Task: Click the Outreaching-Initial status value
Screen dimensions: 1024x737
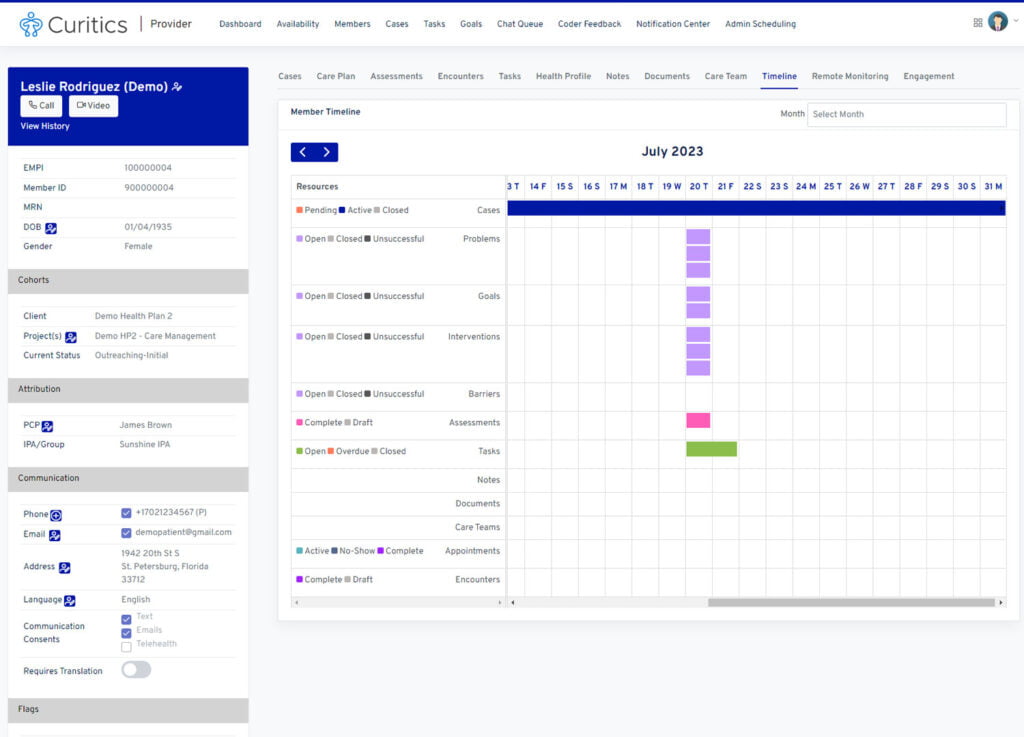Action: tap(131, 356)
